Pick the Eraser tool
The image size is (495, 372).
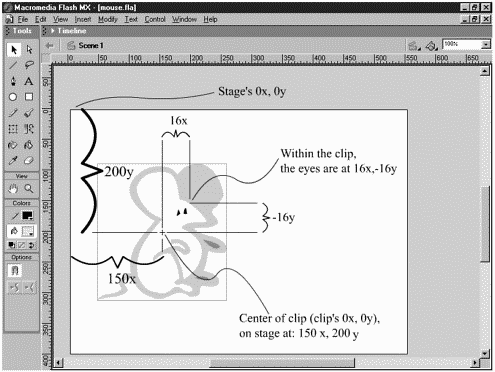coord(29,161)
